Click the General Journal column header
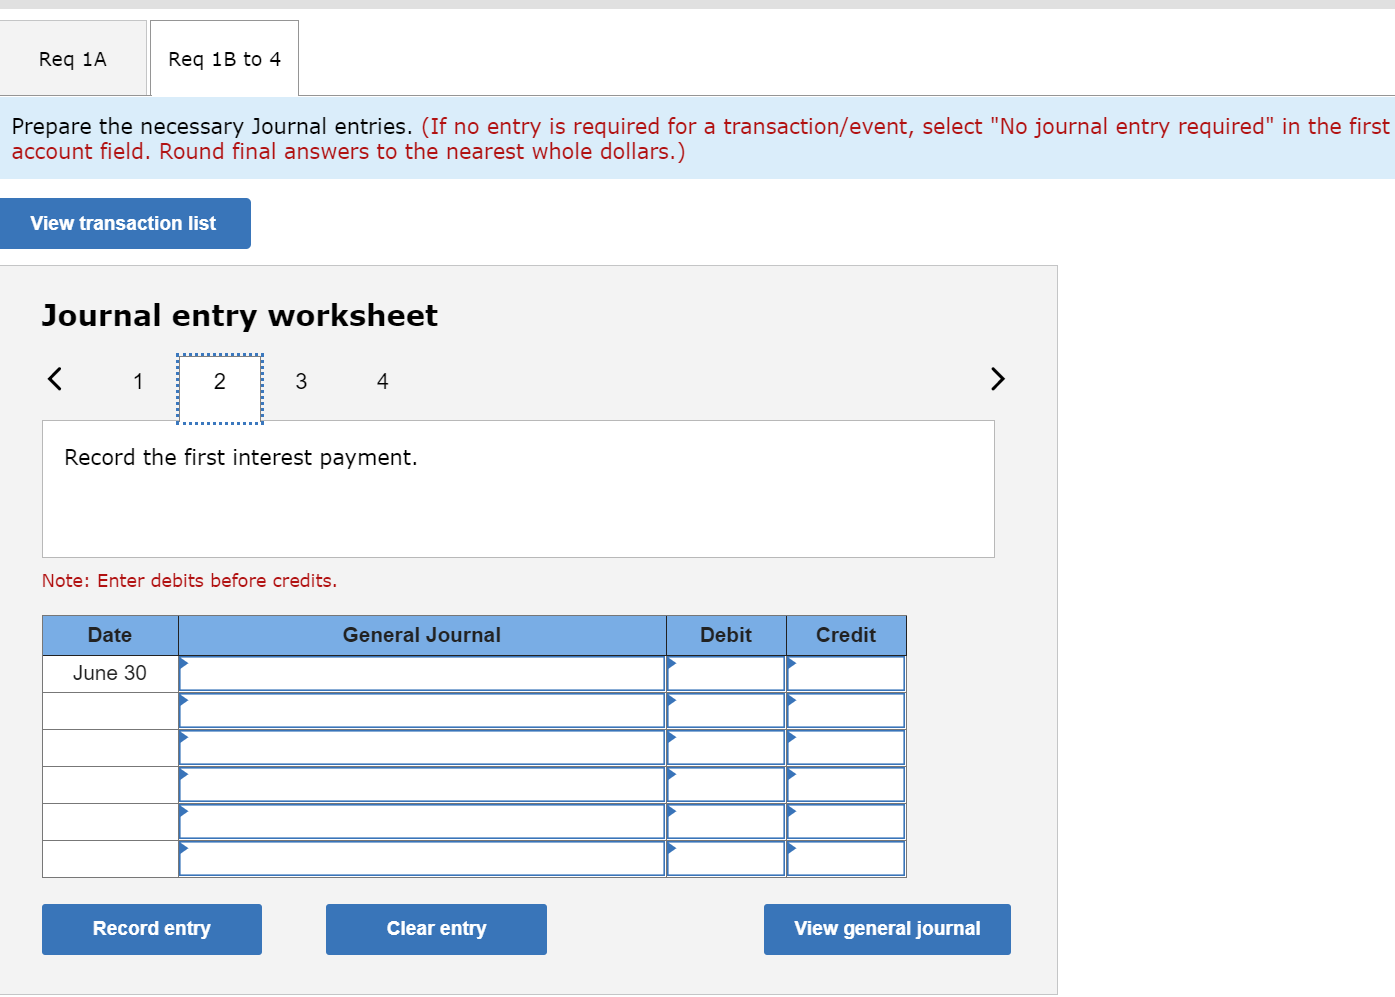The width and height of the screenshot is (1395, 997). click(x=422, y=635)
